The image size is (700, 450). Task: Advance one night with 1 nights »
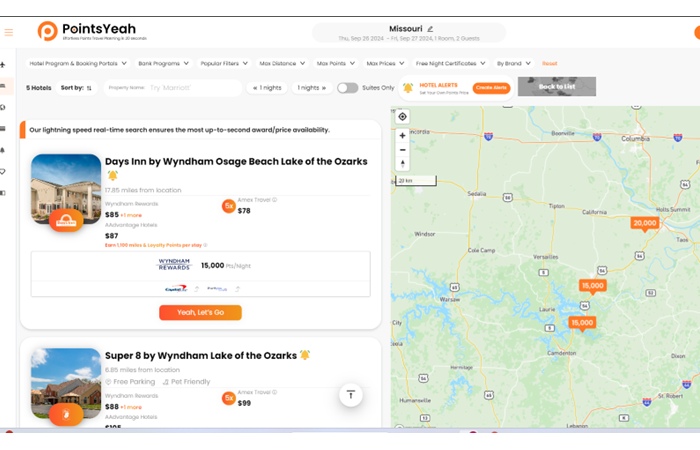pyautogui.click(x=312, y=88)
